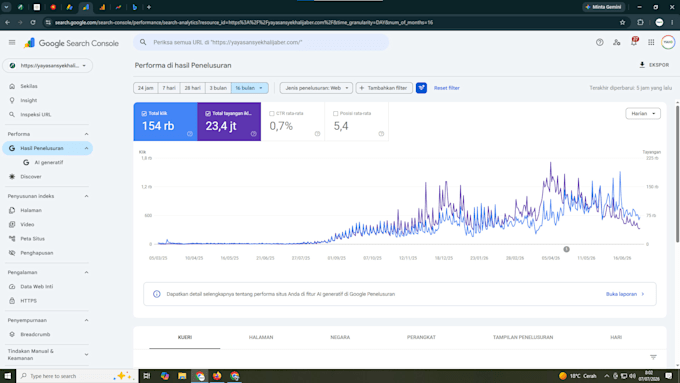Open the 16 bulan date range dropdown
This screenshot has width=680, height=383.
coord(250,88)
